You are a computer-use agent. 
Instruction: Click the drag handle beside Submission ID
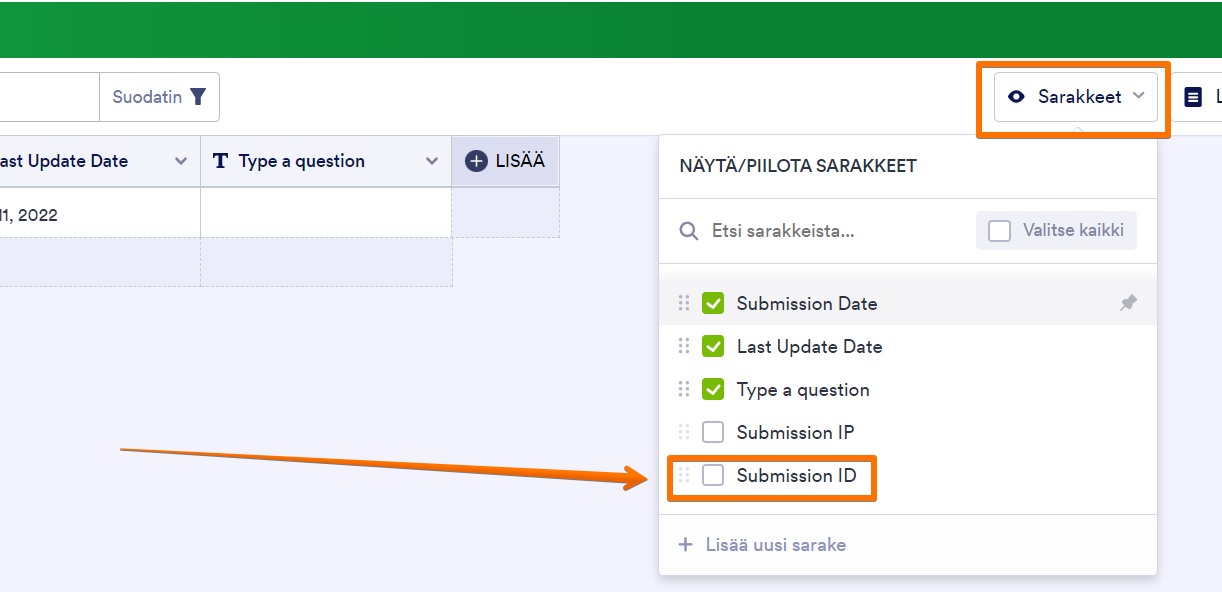(684, 475)
